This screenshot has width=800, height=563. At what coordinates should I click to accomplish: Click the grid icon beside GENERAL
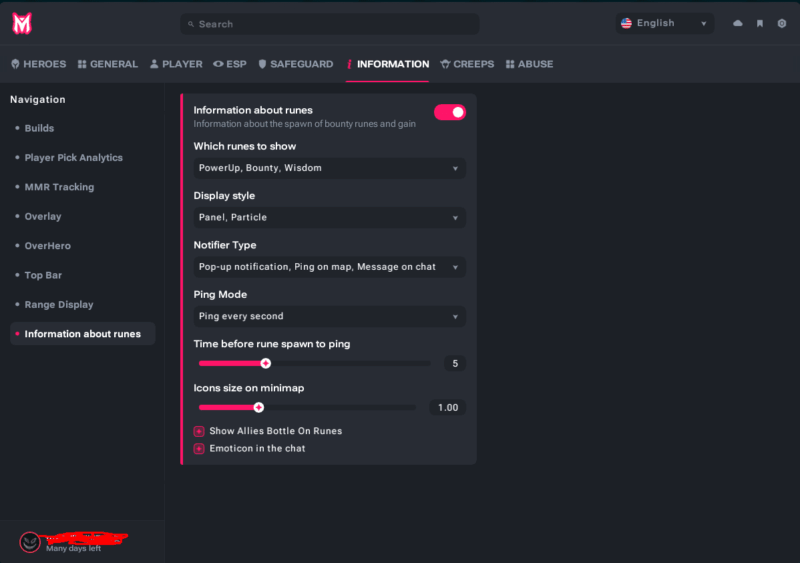[x=82, y=64]
